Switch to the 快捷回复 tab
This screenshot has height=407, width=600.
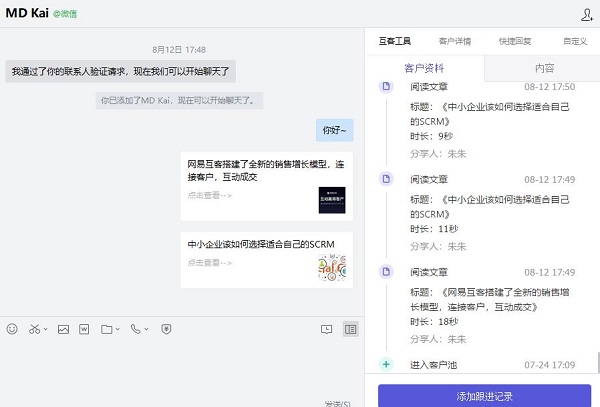[513, 41]
